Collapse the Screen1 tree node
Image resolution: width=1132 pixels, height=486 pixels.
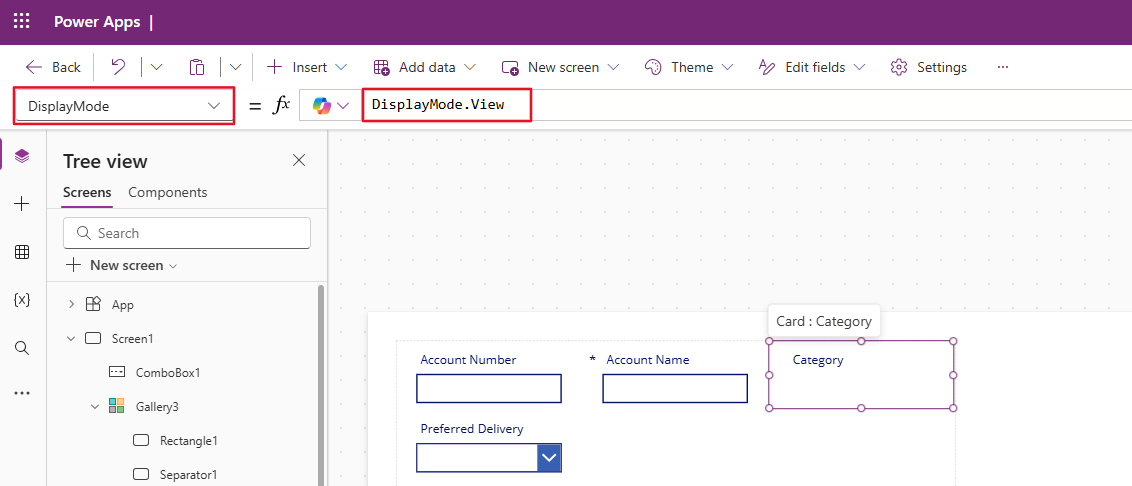tap(71, 339)
